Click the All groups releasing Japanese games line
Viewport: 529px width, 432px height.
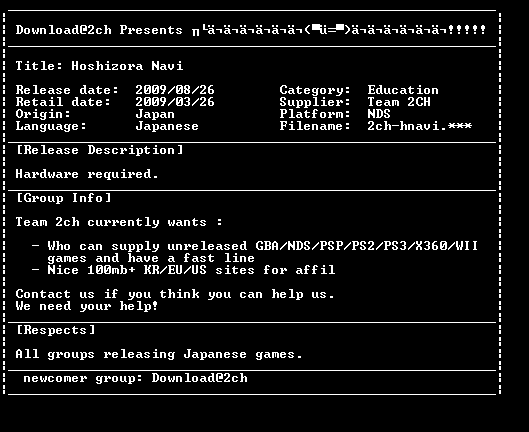(159, 354)
